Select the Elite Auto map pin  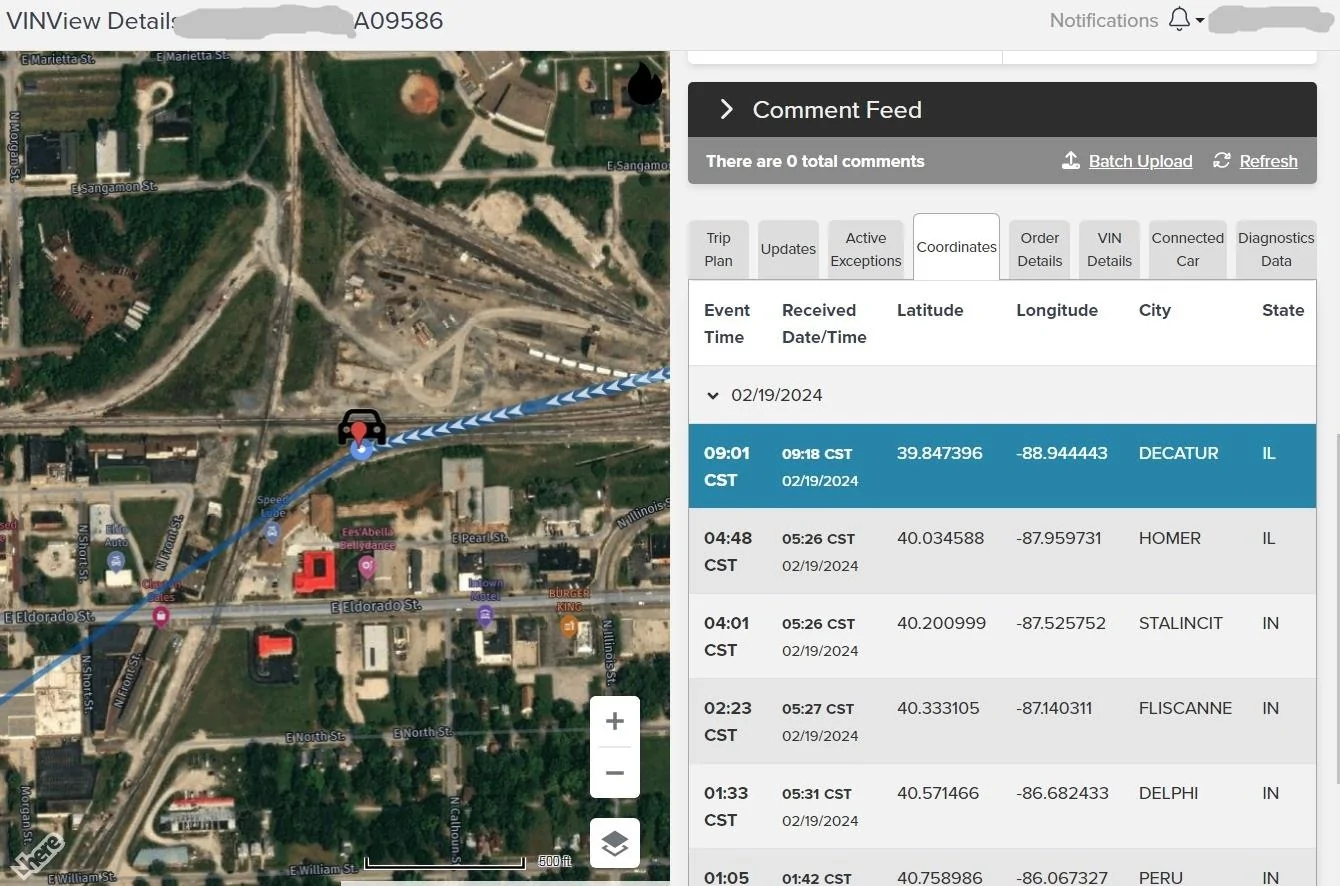click(x=116, y=561)
